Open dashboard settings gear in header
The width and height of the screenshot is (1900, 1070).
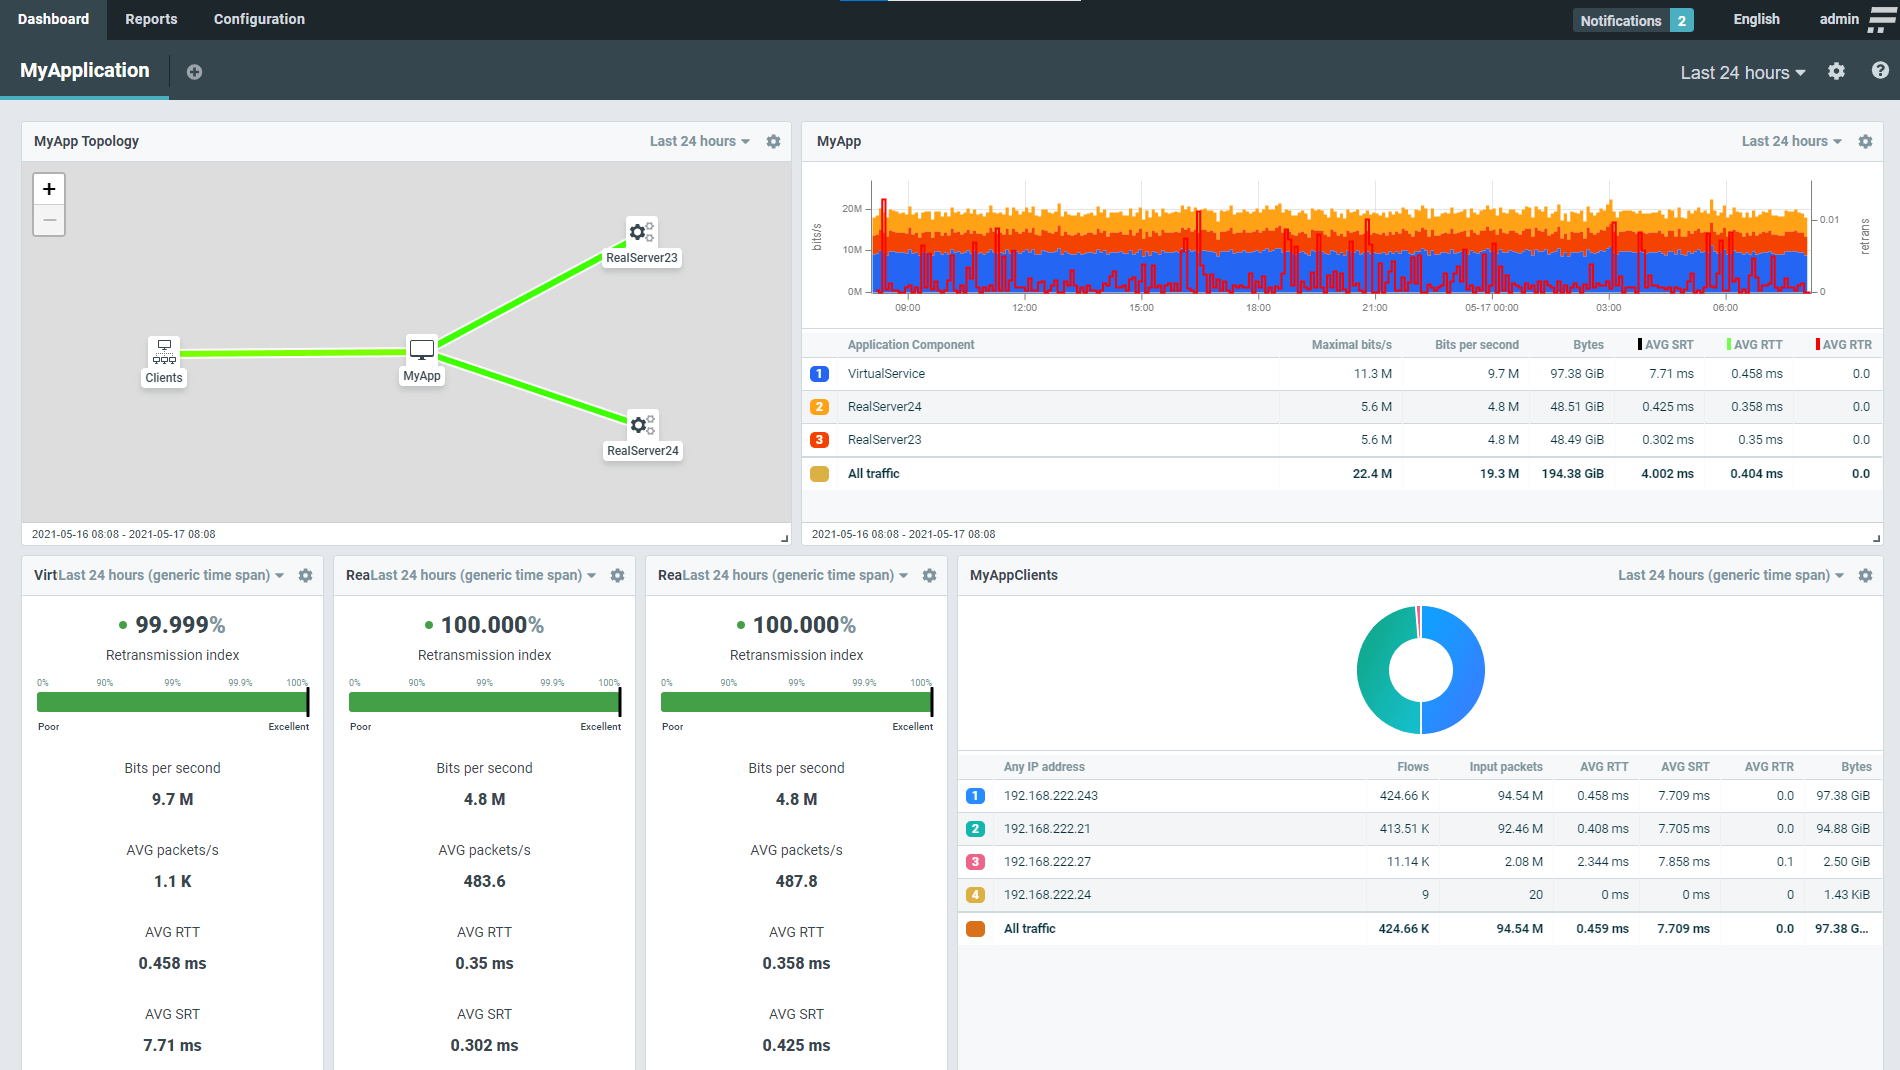coord(1836,71)
